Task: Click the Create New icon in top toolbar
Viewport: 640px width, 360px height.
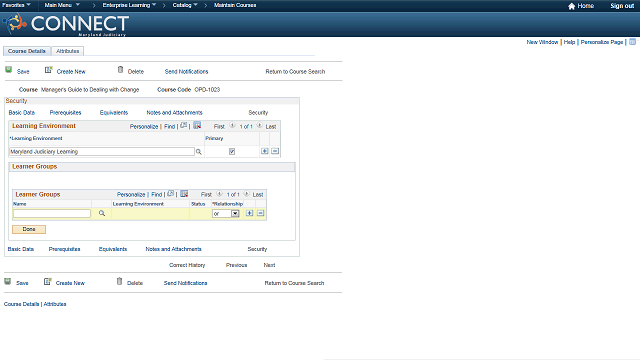Action: tap(49, 70)
